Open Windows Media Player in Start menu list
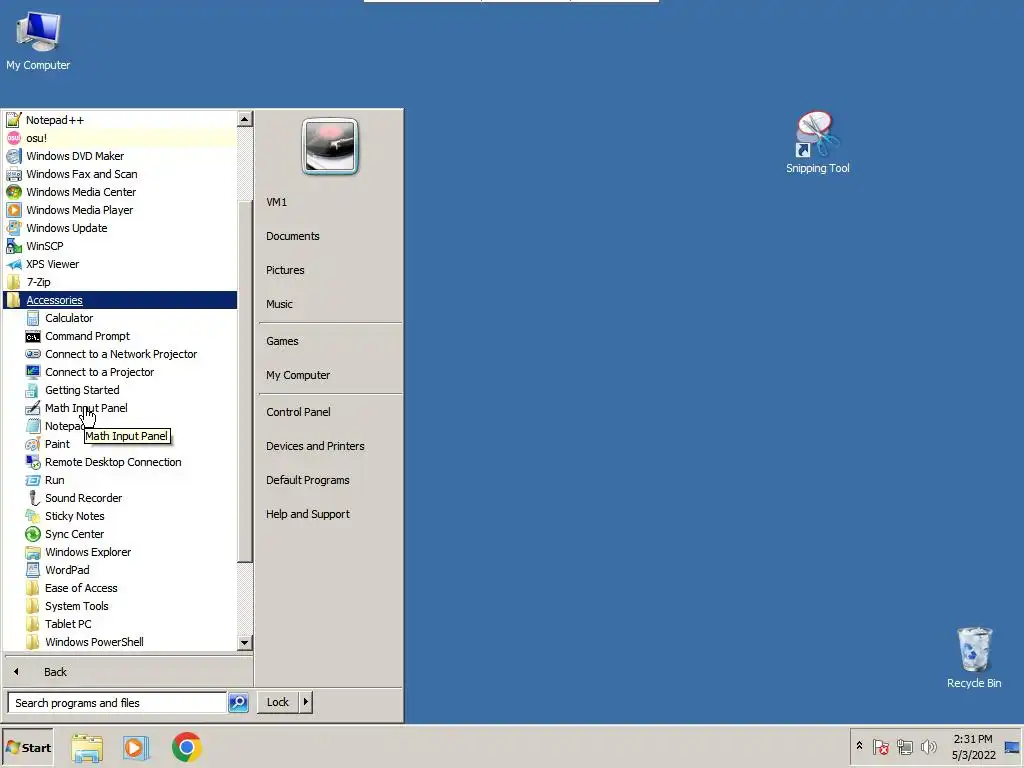 pyautogui.click(x=120, y=210)
